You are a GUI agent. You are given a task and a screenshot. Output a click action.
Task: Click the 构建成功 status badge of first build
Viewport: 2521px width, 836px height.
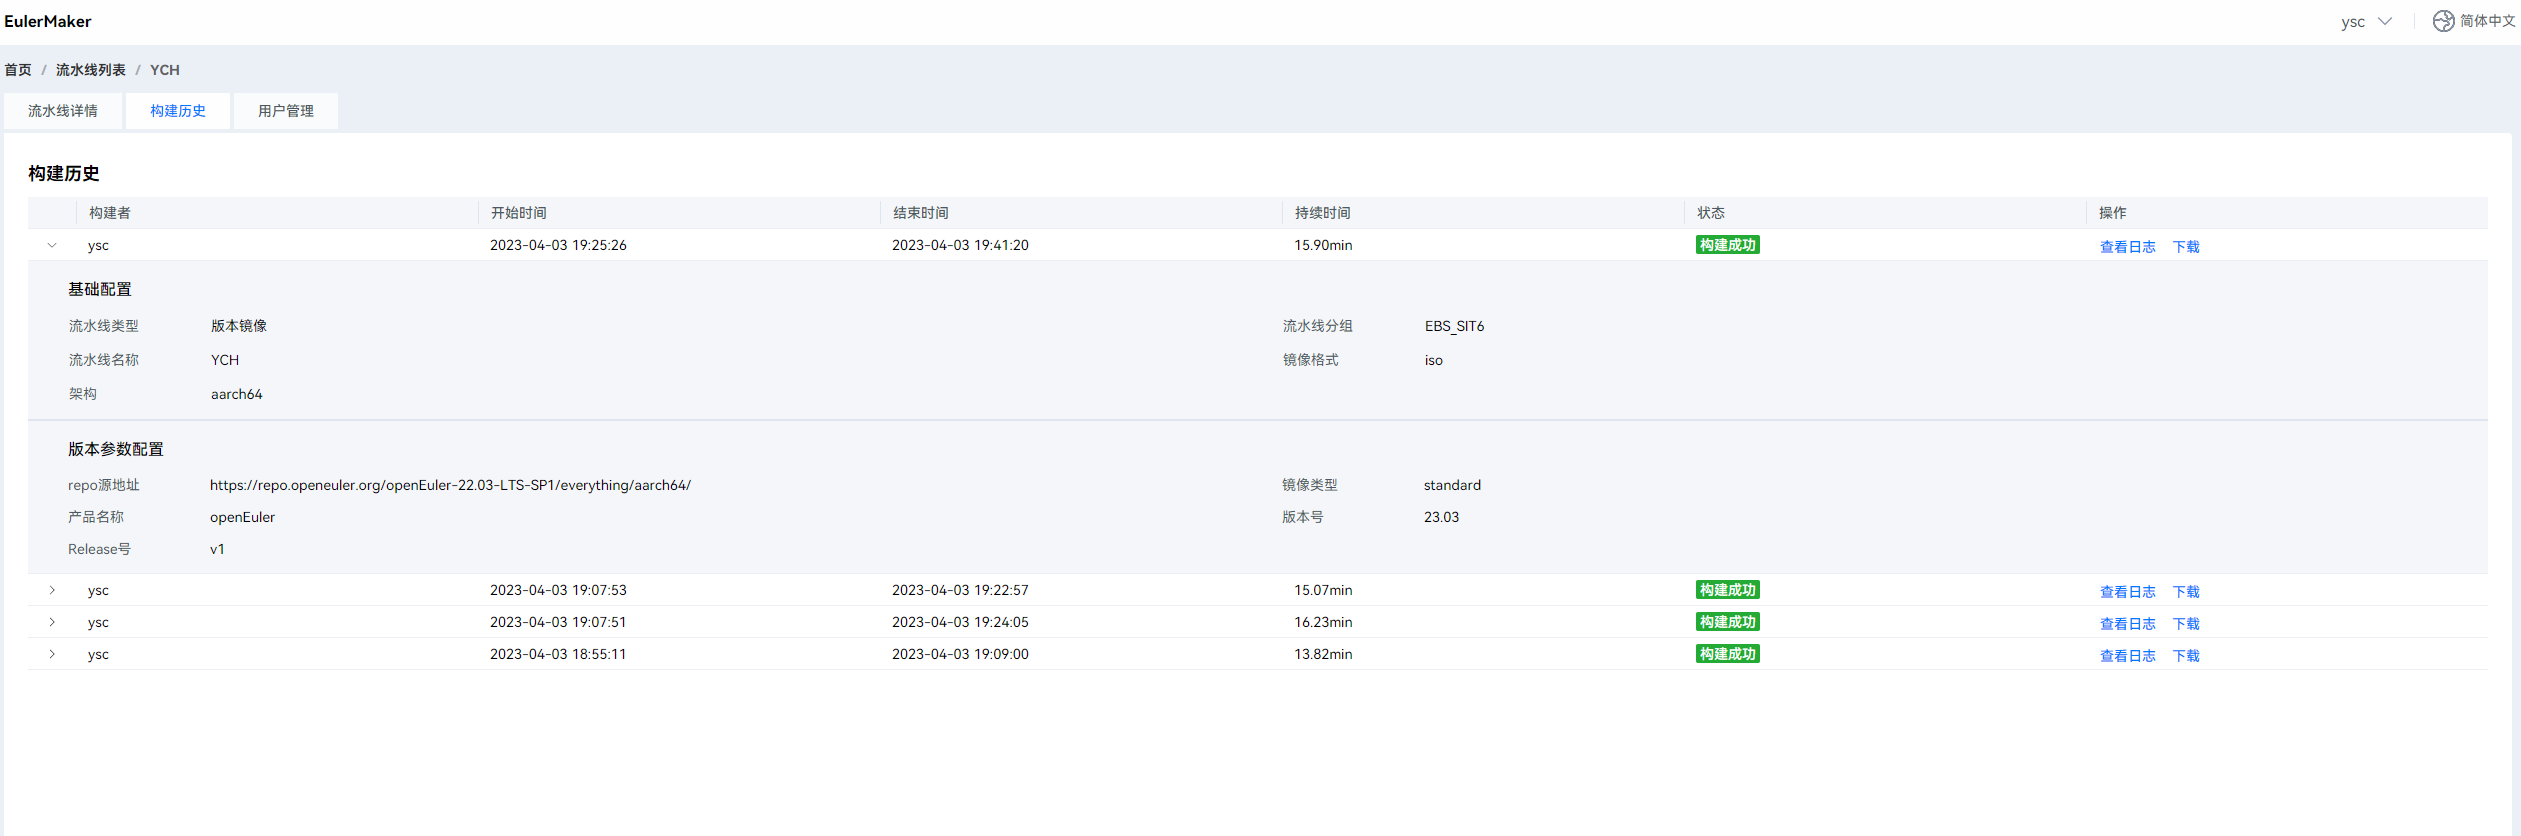(x=1727, y=245)
